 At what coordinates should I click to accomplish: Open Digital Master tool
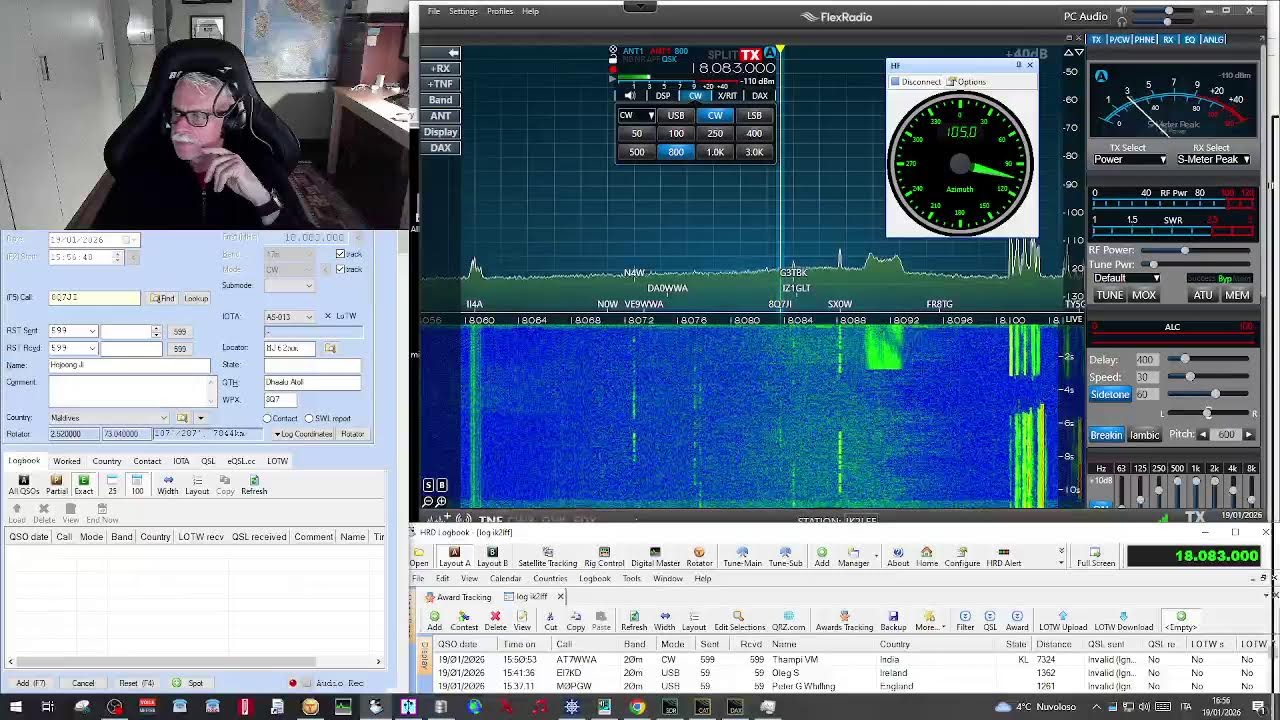coord(655,556)
